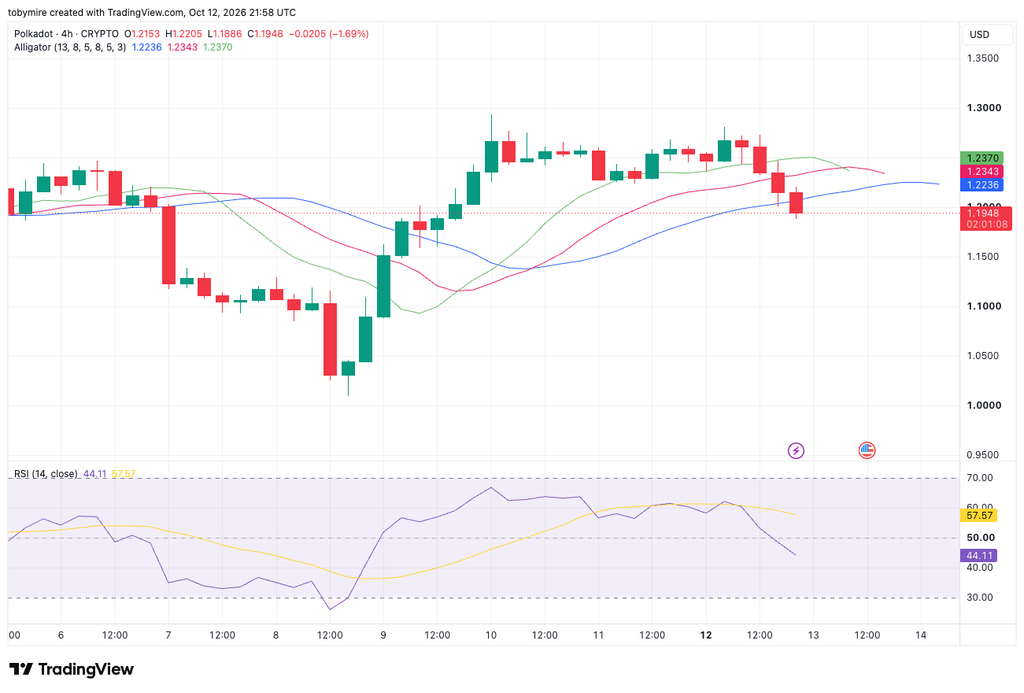The image size is (1024, 693).
Task: Click date label 9 on time axis
Action: pos(383,635)
